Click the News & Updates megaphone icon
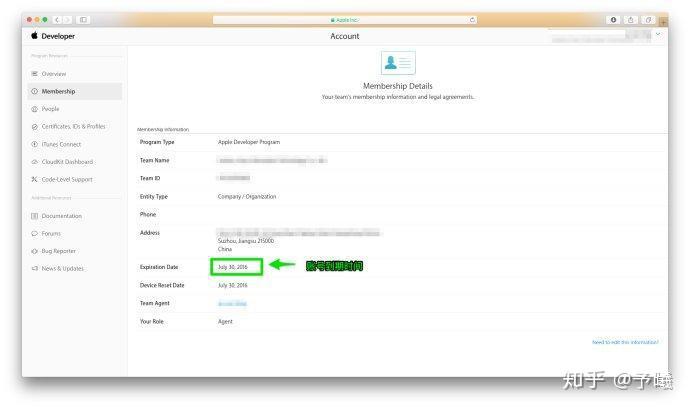 tap(35, 268)
